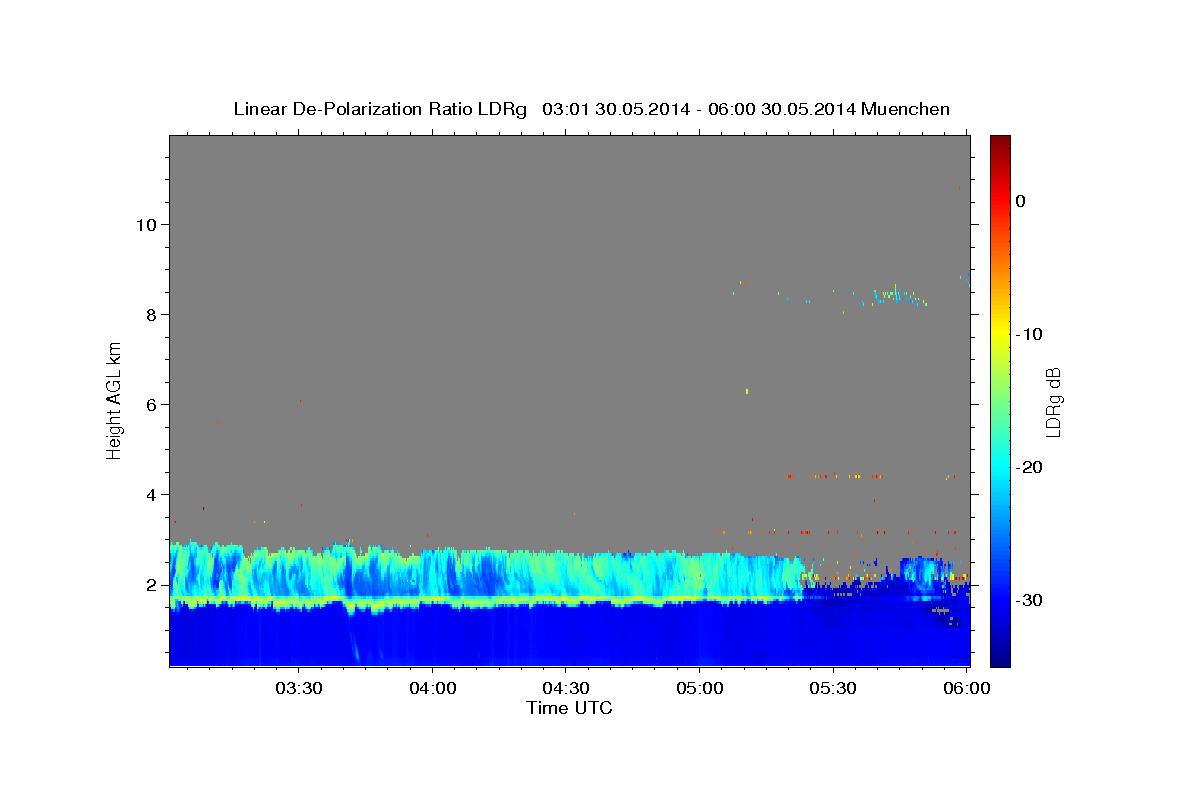
Task: Click the 05:30 time tick label
Action: 833,689
